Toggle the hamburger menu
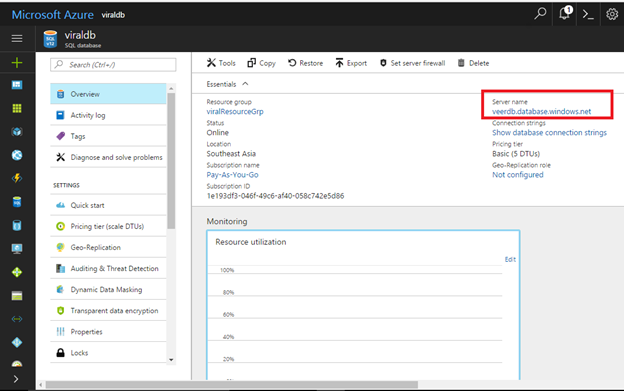Screen dimensions: 624x391 point(17,38)
